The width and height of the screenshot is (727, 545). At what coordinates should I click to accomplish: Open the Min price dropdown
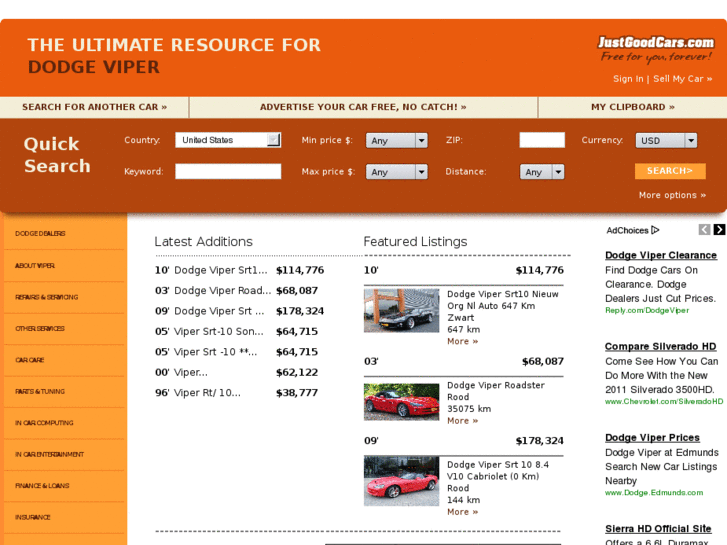(396, 141)
